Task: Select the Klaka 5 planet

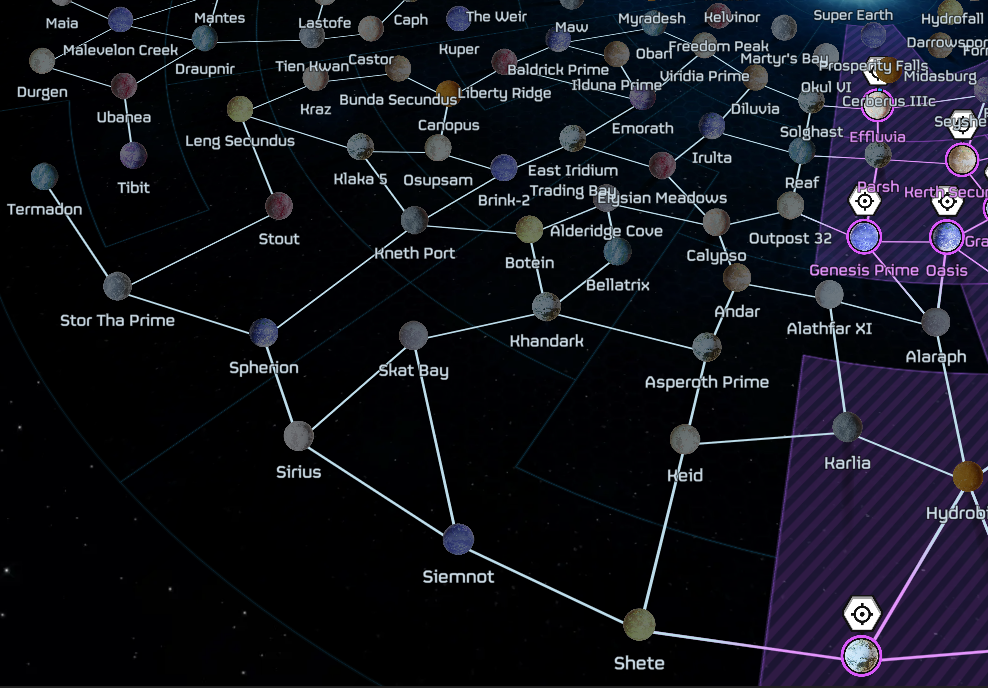Action: point(360,146)
